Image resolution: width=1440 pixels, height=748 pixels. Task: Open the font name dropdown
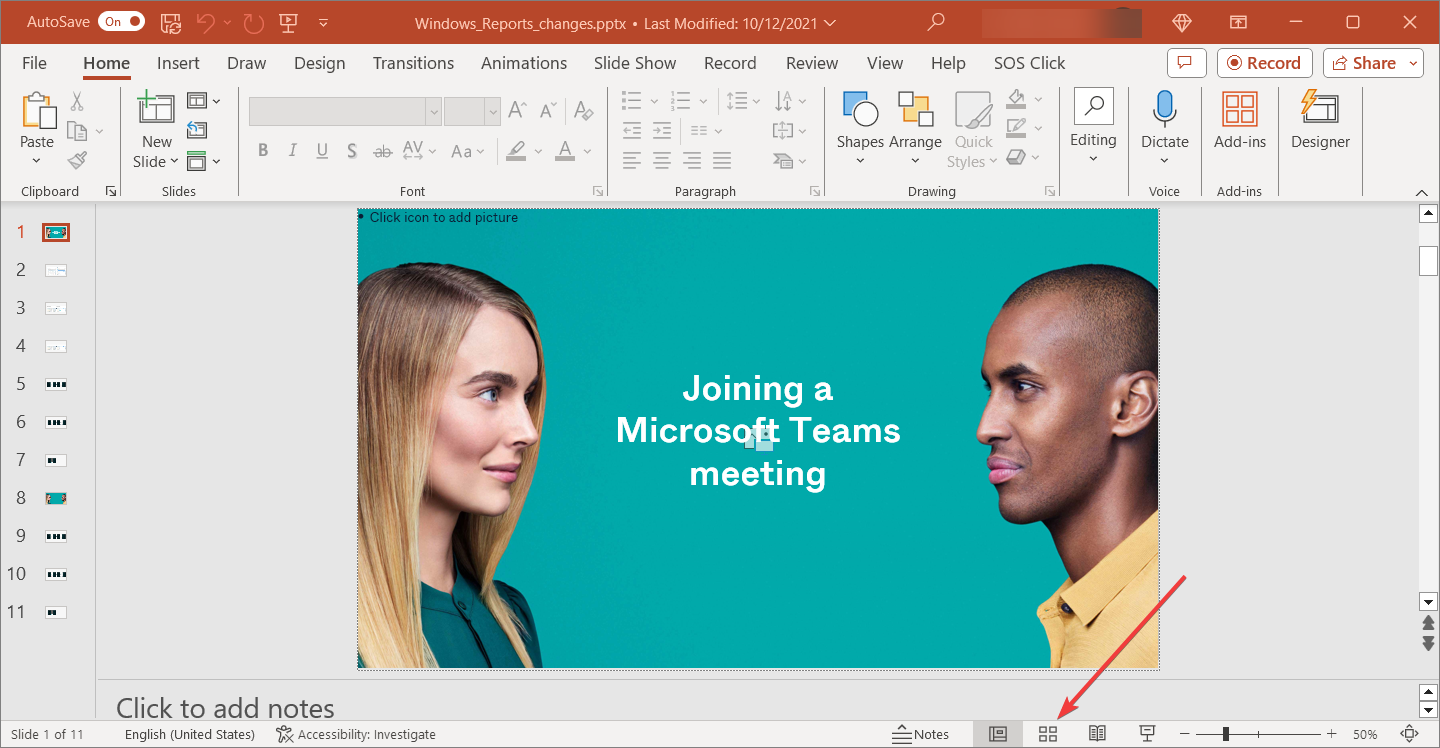[434, 111]
